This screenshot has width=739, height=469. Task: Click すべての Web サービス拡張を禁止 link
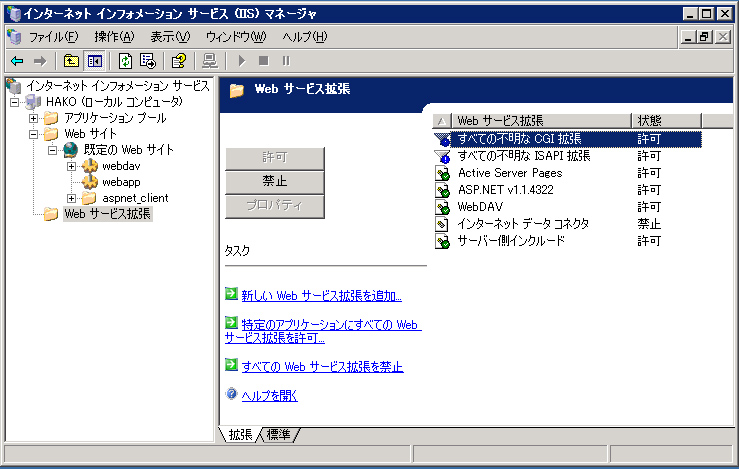point(322,367)
